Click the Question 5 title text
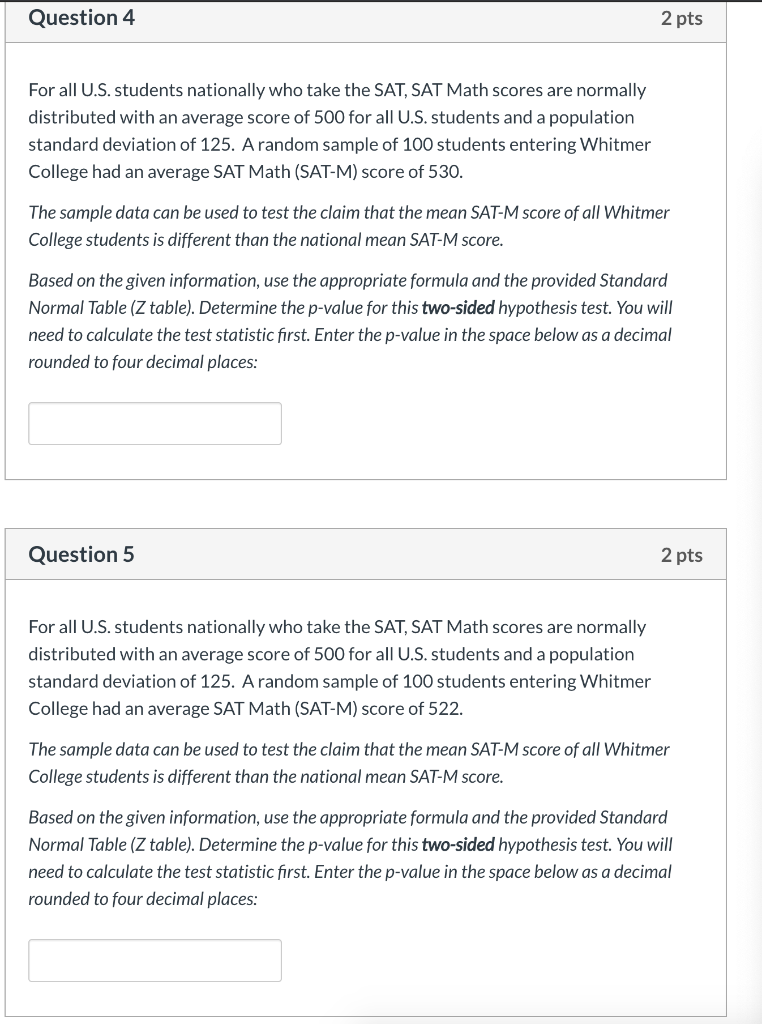The image size is (762, 1024). (80, 554)
